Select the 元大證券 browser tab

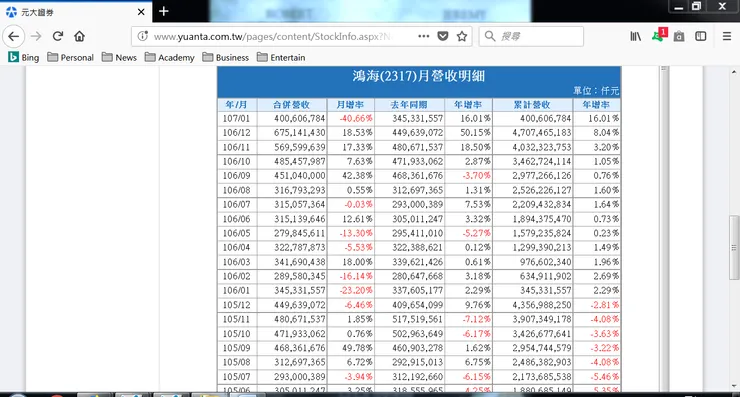click(x=76, y=12)
